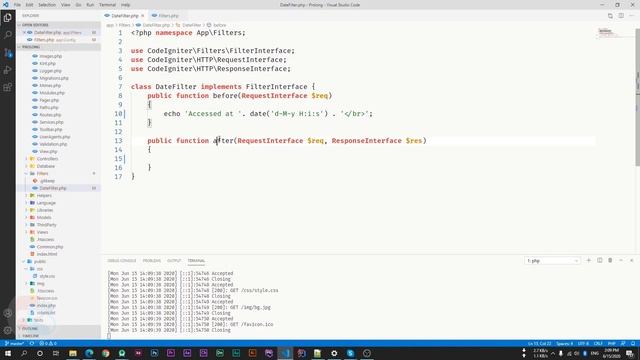Change the PHP language mode in status bar

pyautogui.click(x=611, y=344)
